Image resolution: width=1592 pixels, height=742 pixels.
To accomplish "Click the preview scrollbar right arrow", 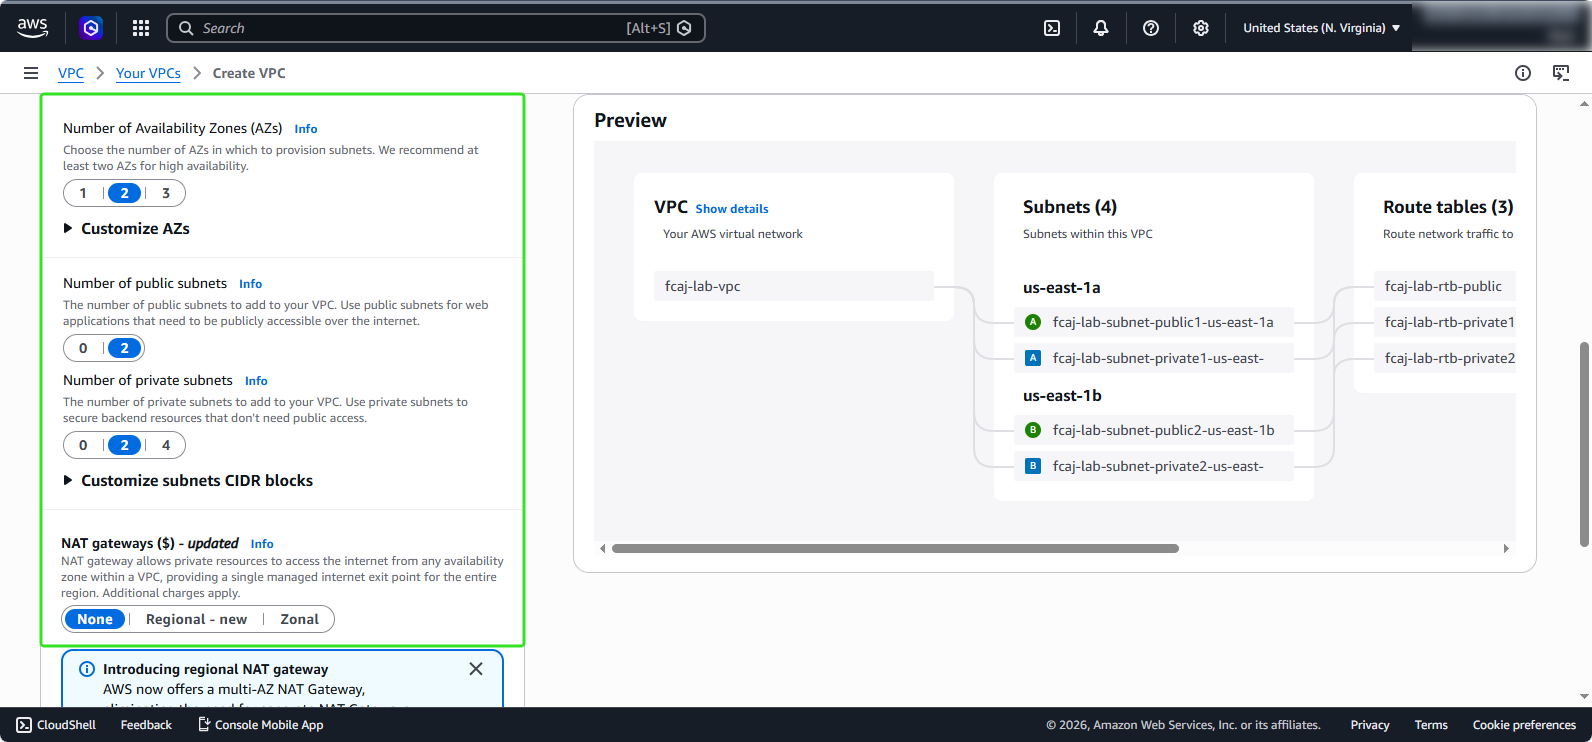I will [1506, 548].
